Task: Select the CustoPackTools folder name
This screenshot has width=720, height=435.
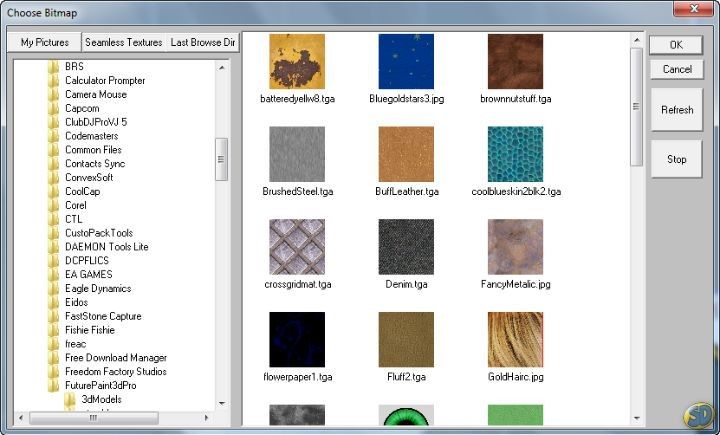Action: pos(99,233)
